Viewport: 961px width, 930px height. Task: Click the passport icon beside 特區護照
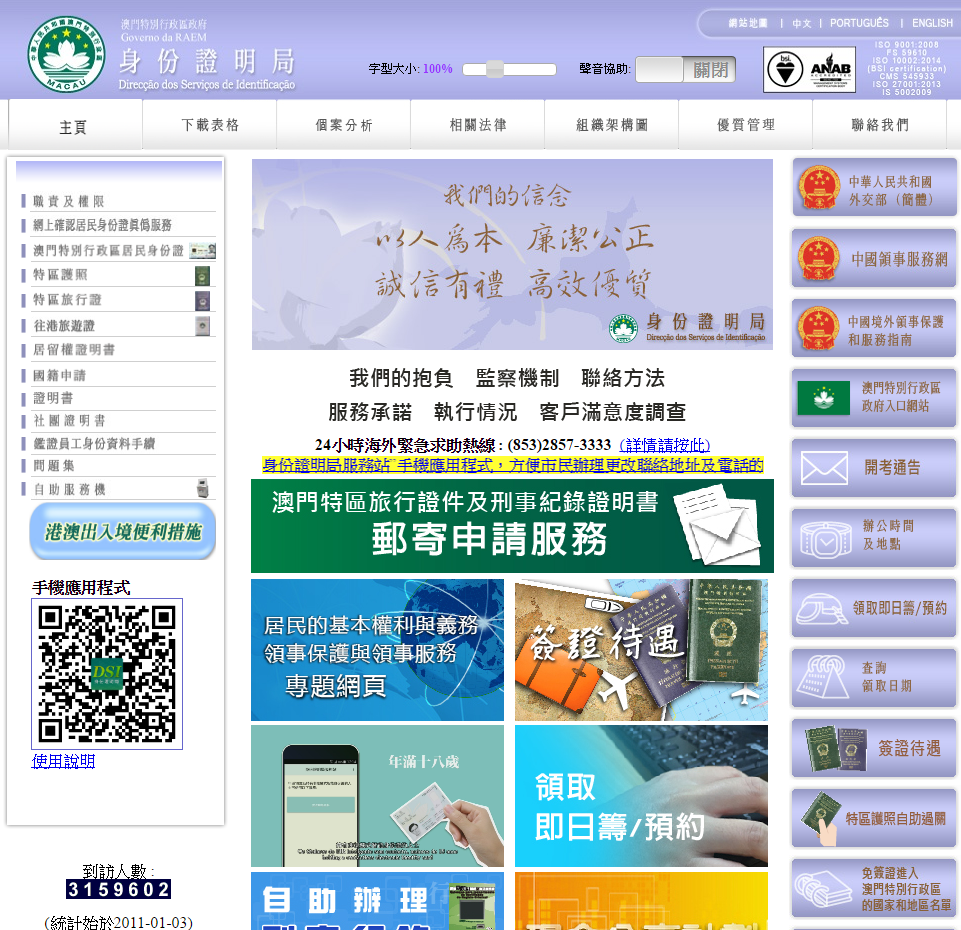[x=202, y=276]
